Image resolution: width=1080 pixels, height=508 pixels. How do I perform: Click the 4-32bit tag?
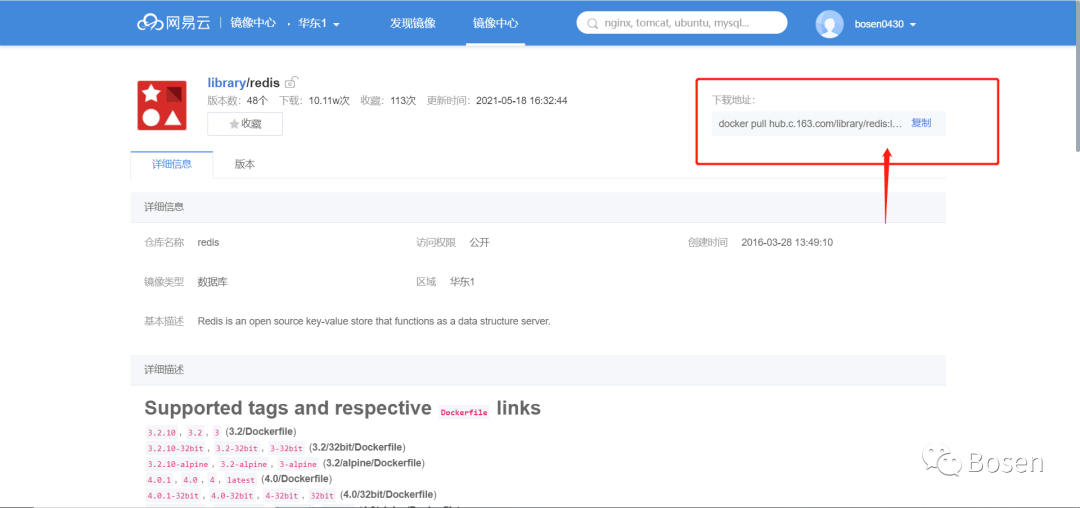pyautogui.click(x=280, y=496)
